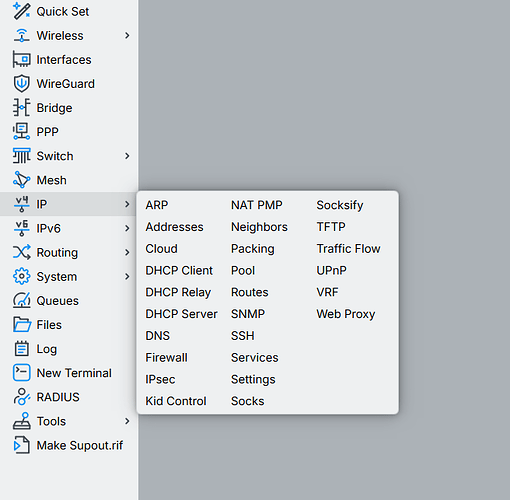This screenshot has width=510, height=500.
Task: Open DHCP Client entry
Action: 179,270
